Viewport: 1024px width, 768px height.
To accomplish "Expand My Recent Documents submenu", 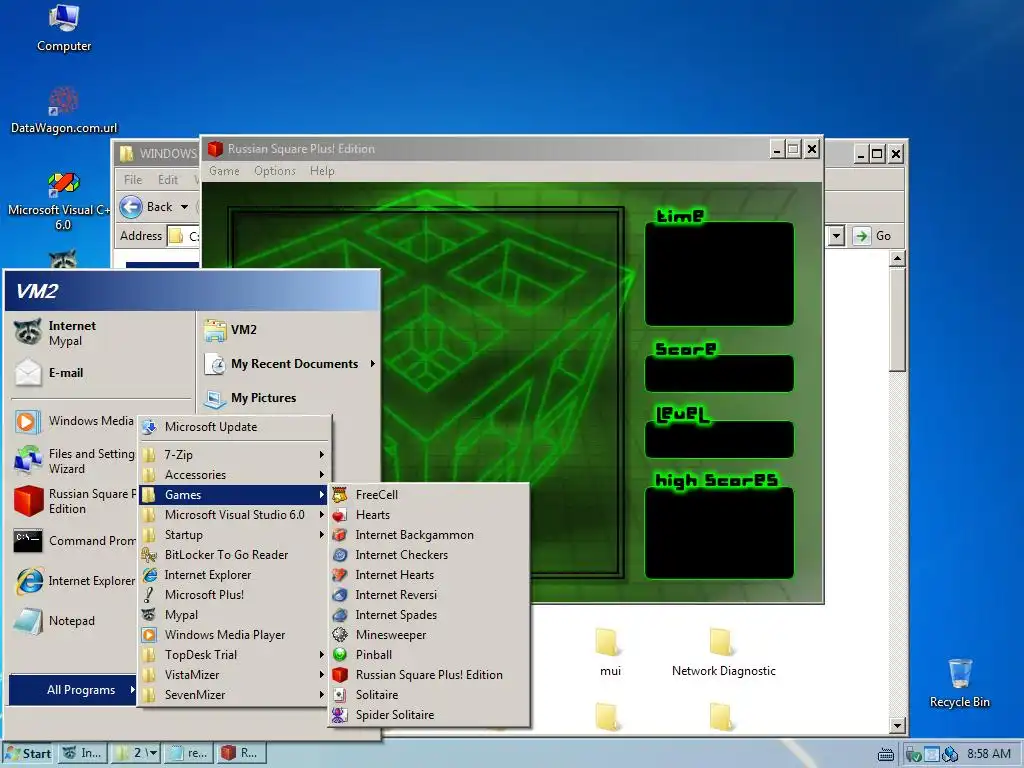I will click(288, 364).
